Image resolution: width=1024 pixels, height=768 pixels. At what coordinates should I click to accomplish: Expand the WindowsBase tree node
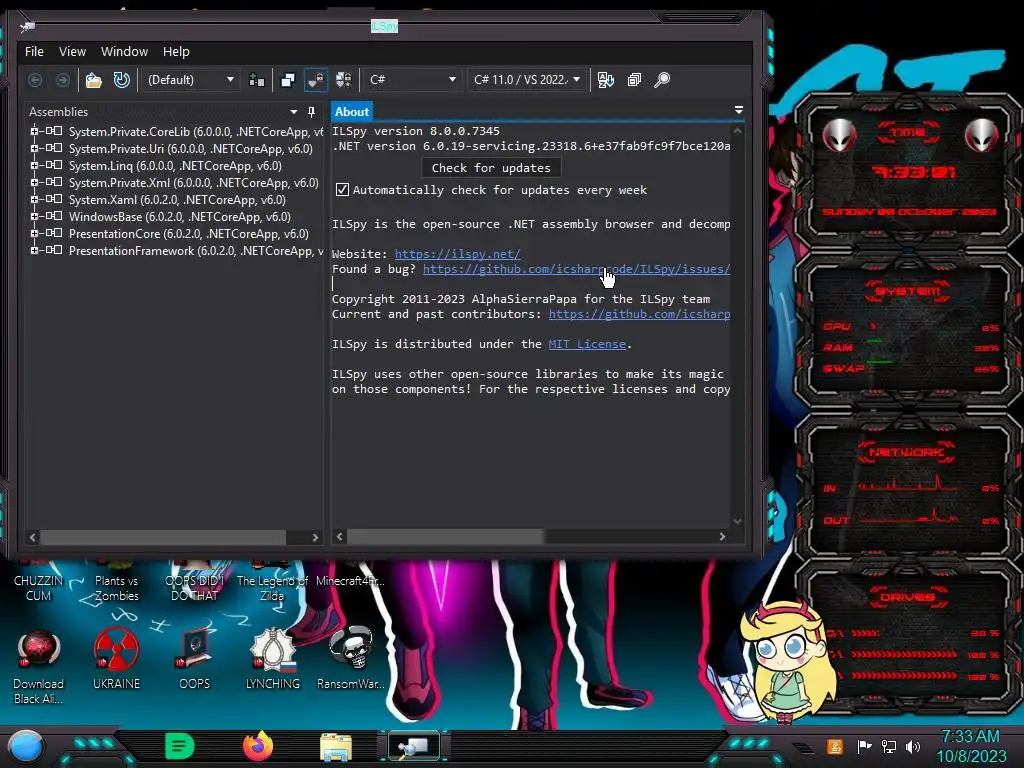(x=34, y=216)
